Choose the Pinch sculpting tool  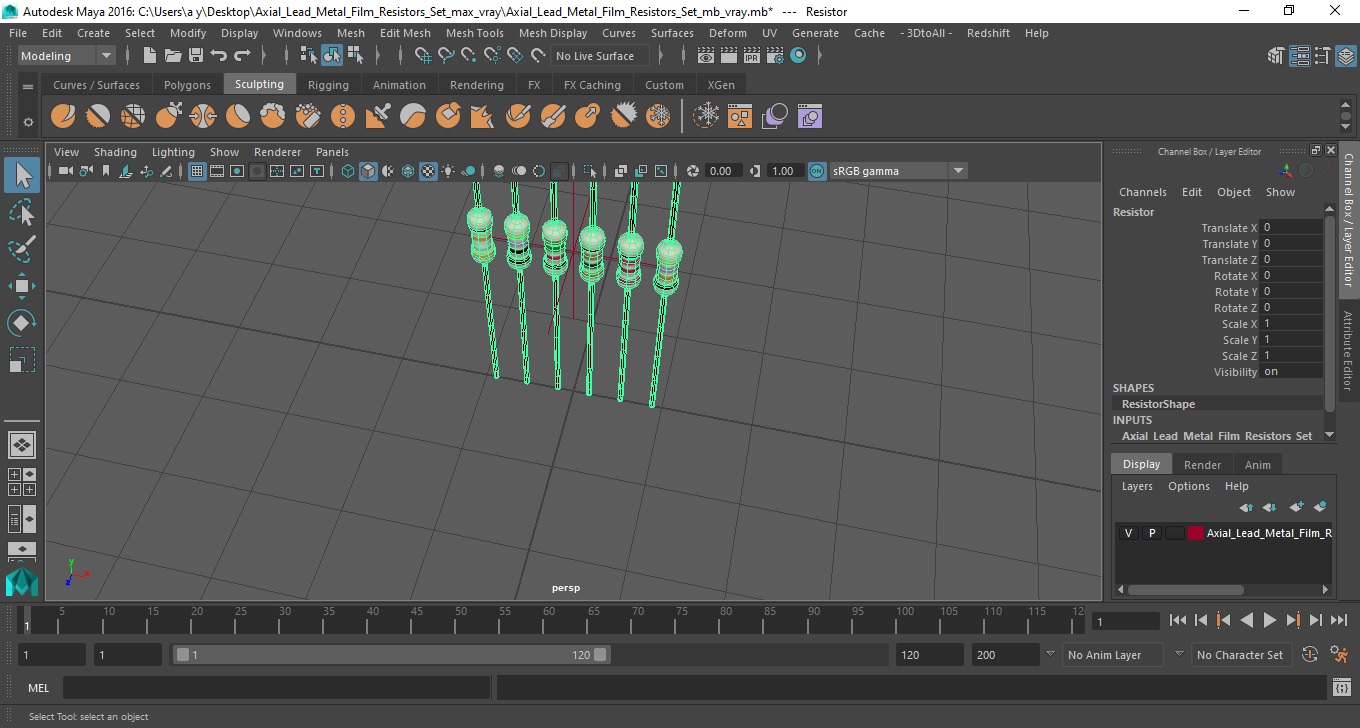point(203,117)
